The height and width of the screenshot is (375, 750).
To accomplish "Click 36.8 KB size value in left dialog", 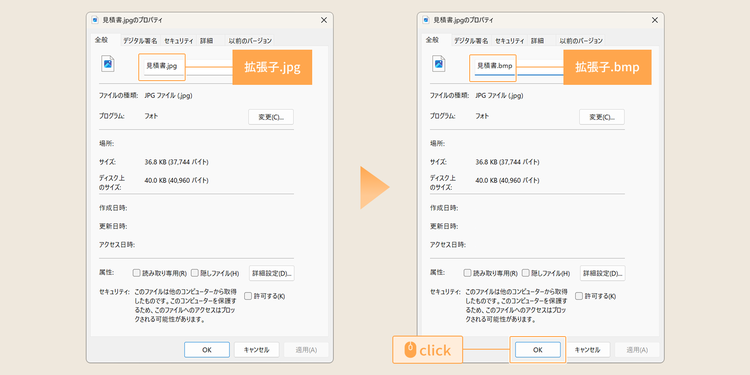I will point(176,162).
